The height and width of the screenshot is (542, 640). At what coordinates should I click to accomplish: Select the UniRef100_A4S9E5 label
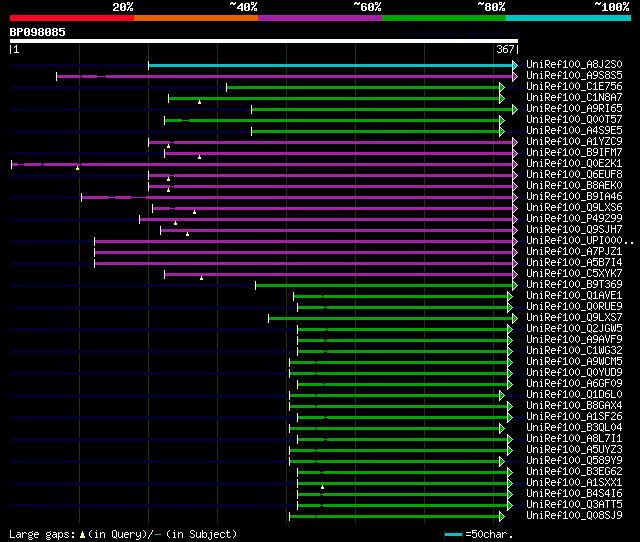click(x=574, y=131)
